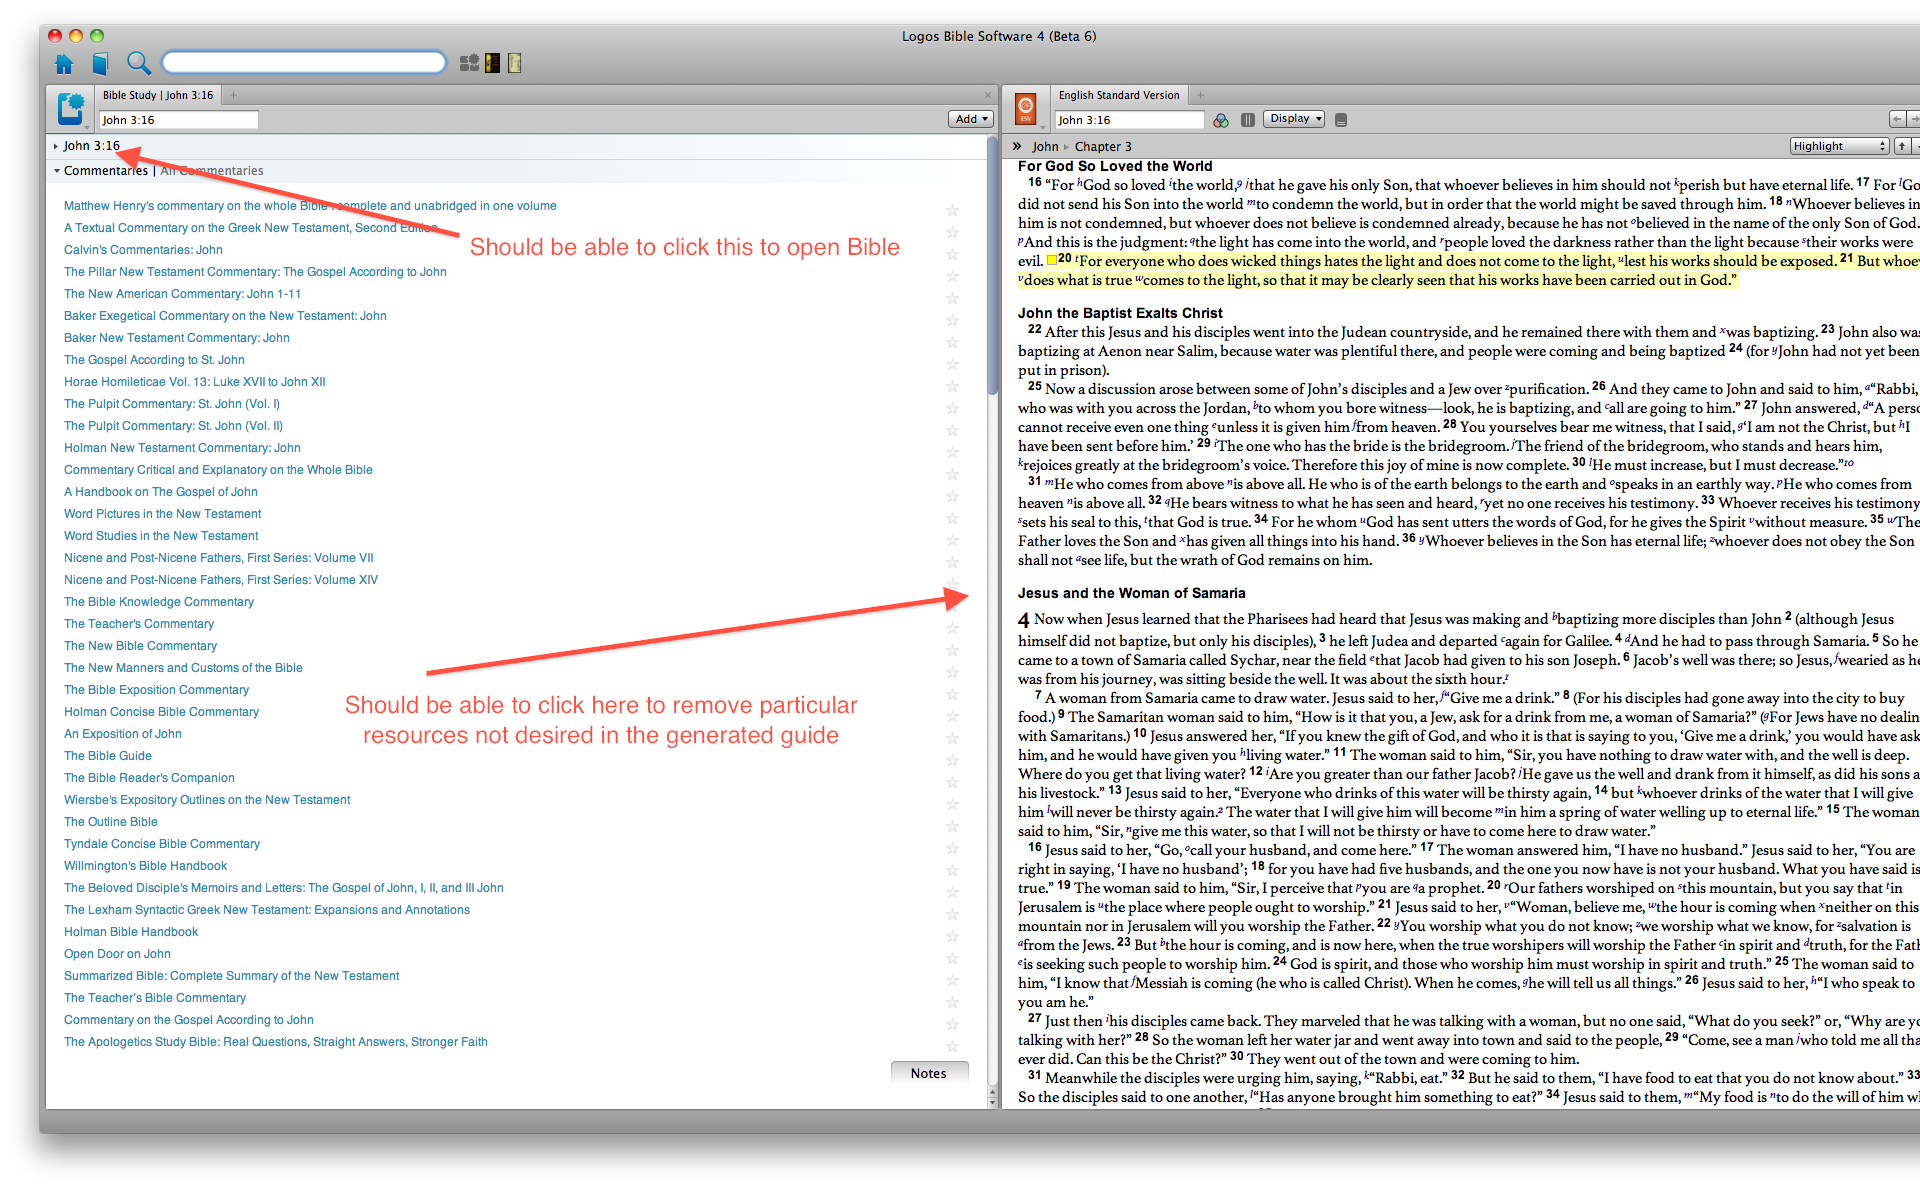Expand the John 3:16 section
This screenshot has width=1920, height=1188.
tap(56, 146)
